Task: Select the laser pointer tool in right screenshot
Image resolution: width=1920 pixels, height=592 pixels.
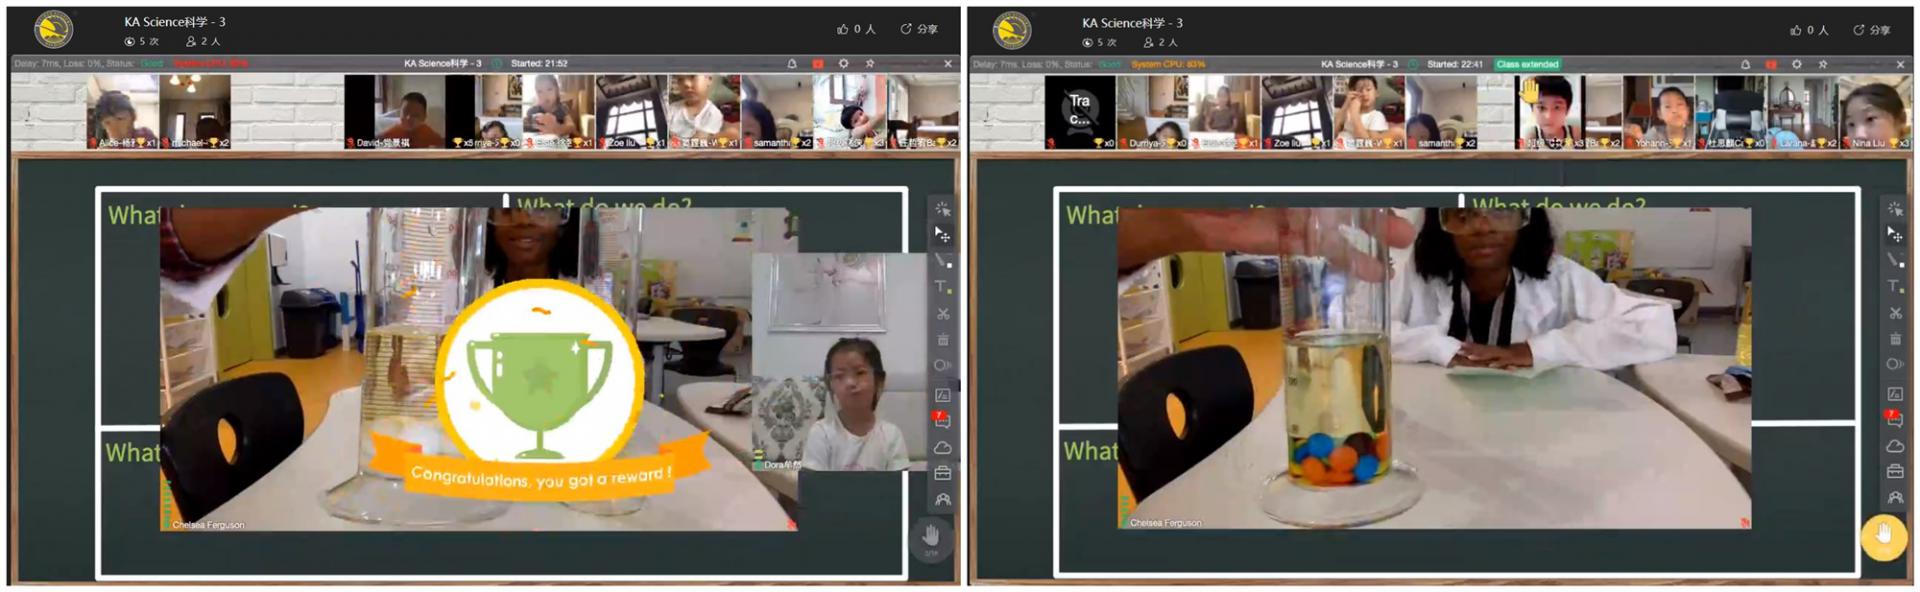Action: point(1895,209)
